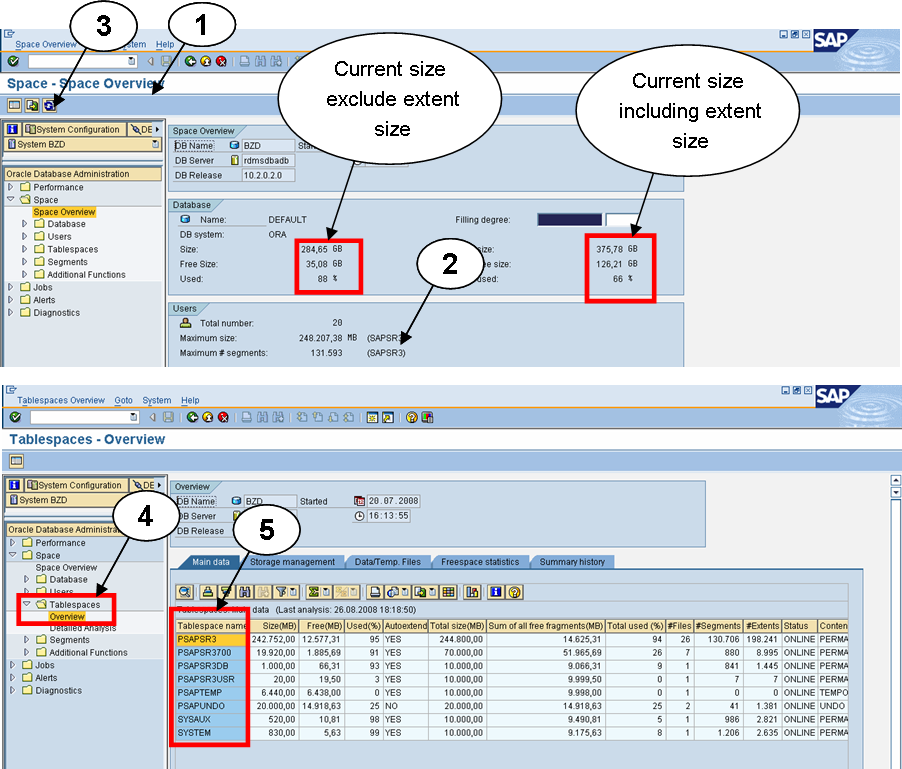Image resolution: width=902 pixels, height=769 pixels.
Task: Open Total dropdown arrow in table toolbar
Action: point(326,592)
